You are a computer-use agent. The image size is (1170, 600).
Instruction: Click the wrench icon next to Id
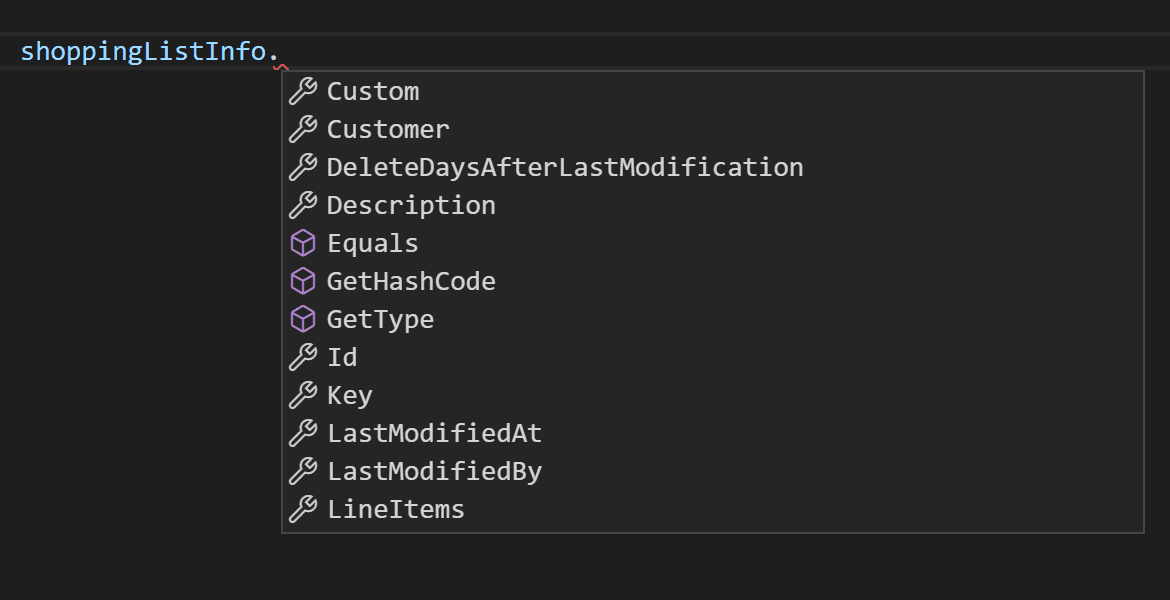[303, 357]
